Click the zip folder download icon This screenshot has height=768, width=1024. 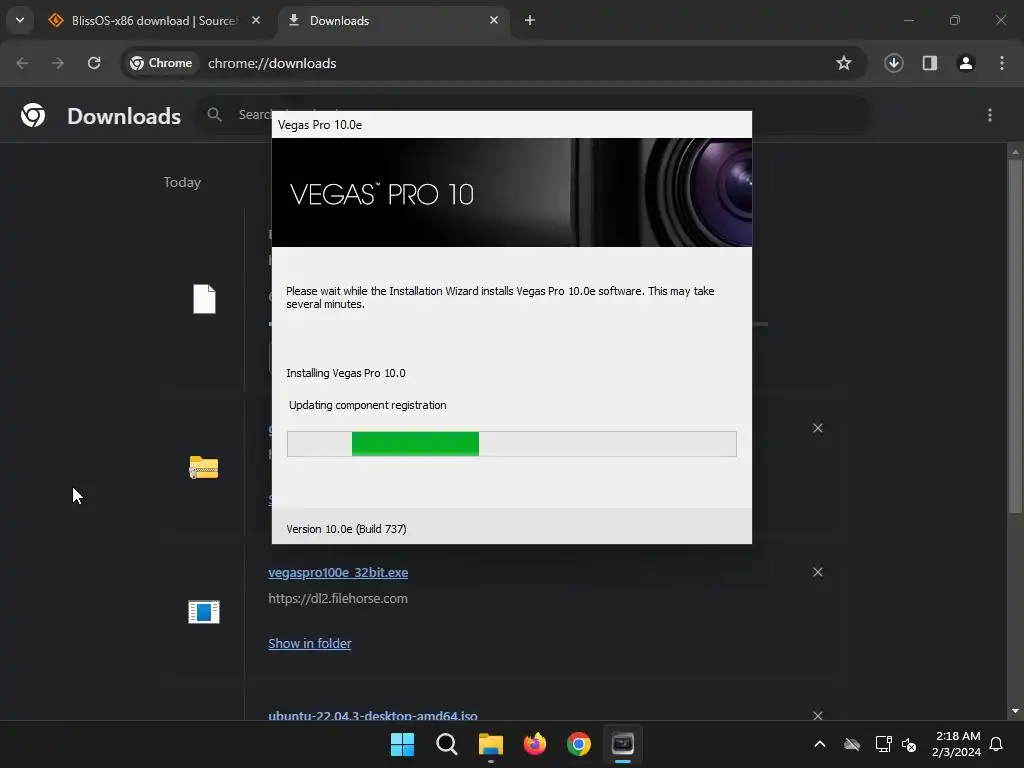(x=204, y=468)
